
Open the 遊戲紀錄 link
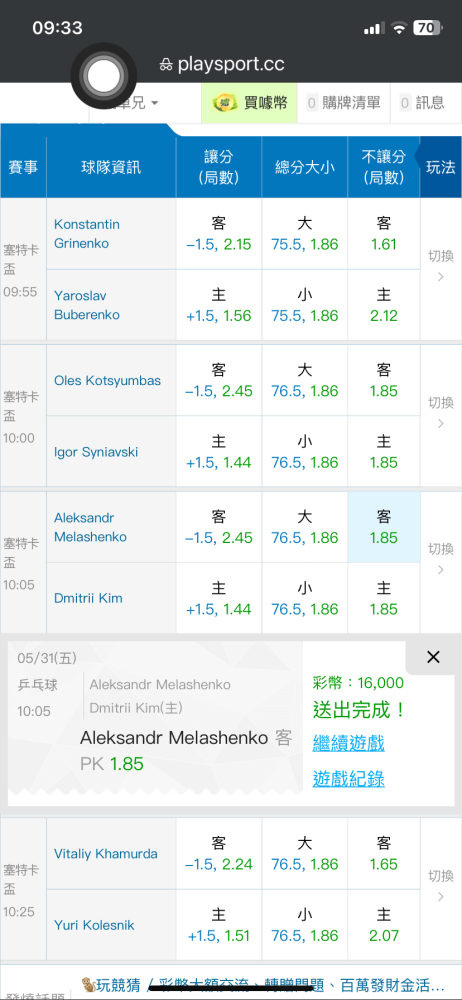(348, 779)
